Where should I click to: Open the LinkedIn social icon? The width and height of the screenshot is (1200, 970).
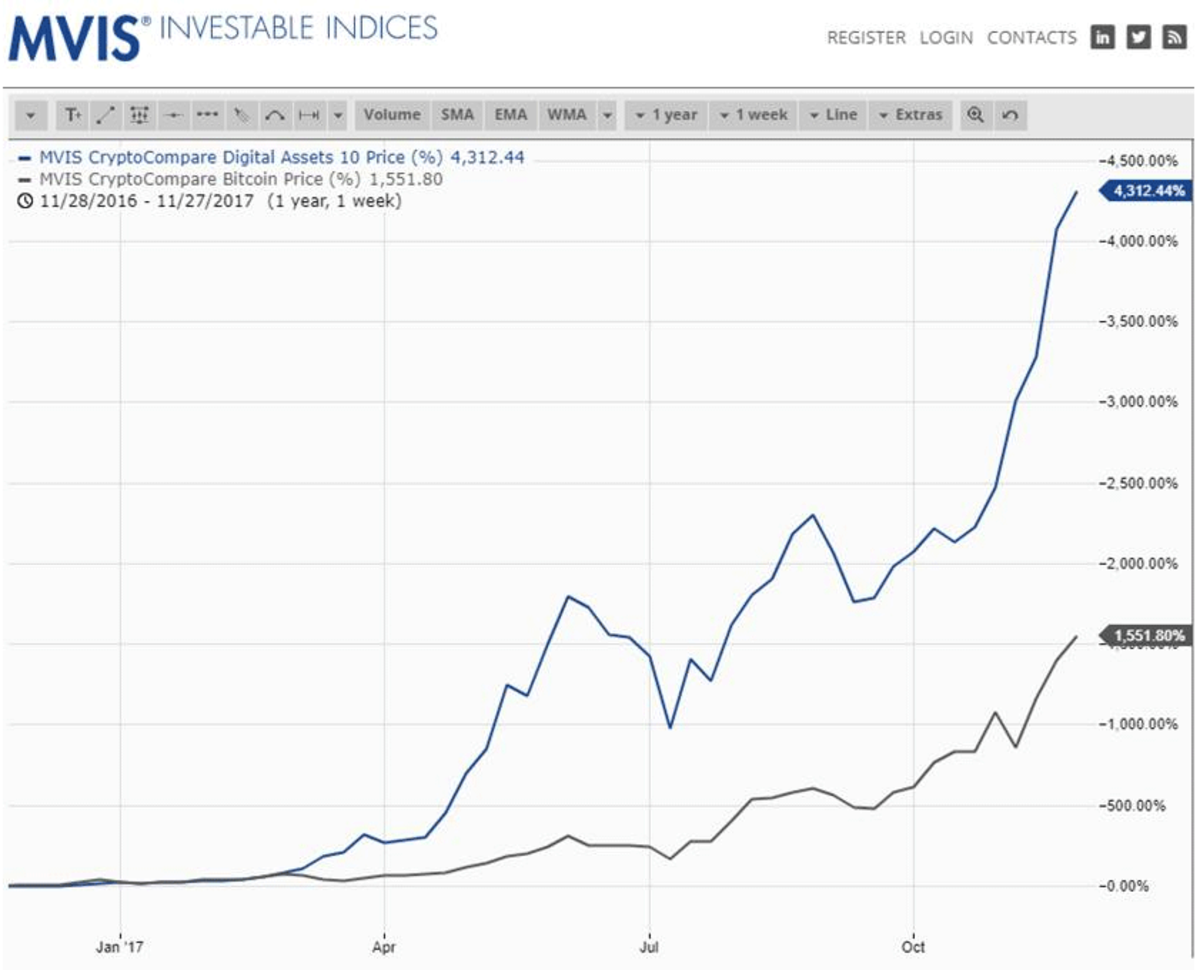point(1102,37)
